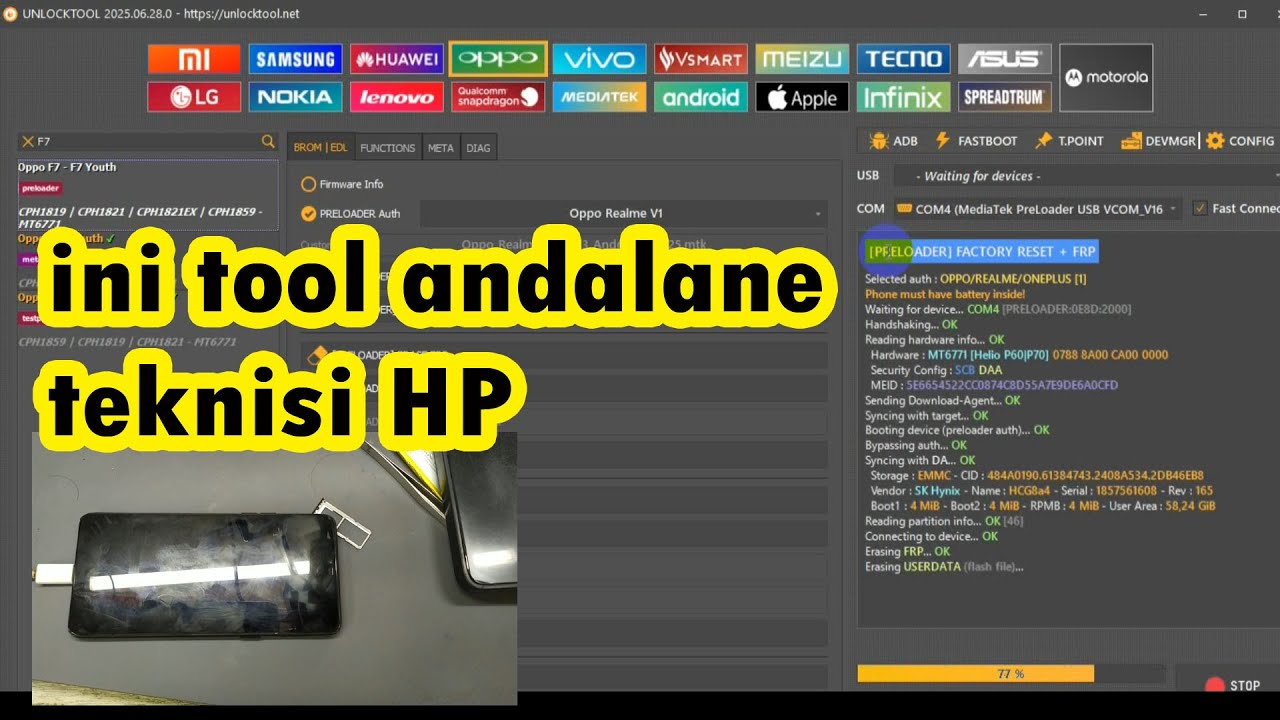
Task: Select the MediaTek brand logo
Action: 599,97
